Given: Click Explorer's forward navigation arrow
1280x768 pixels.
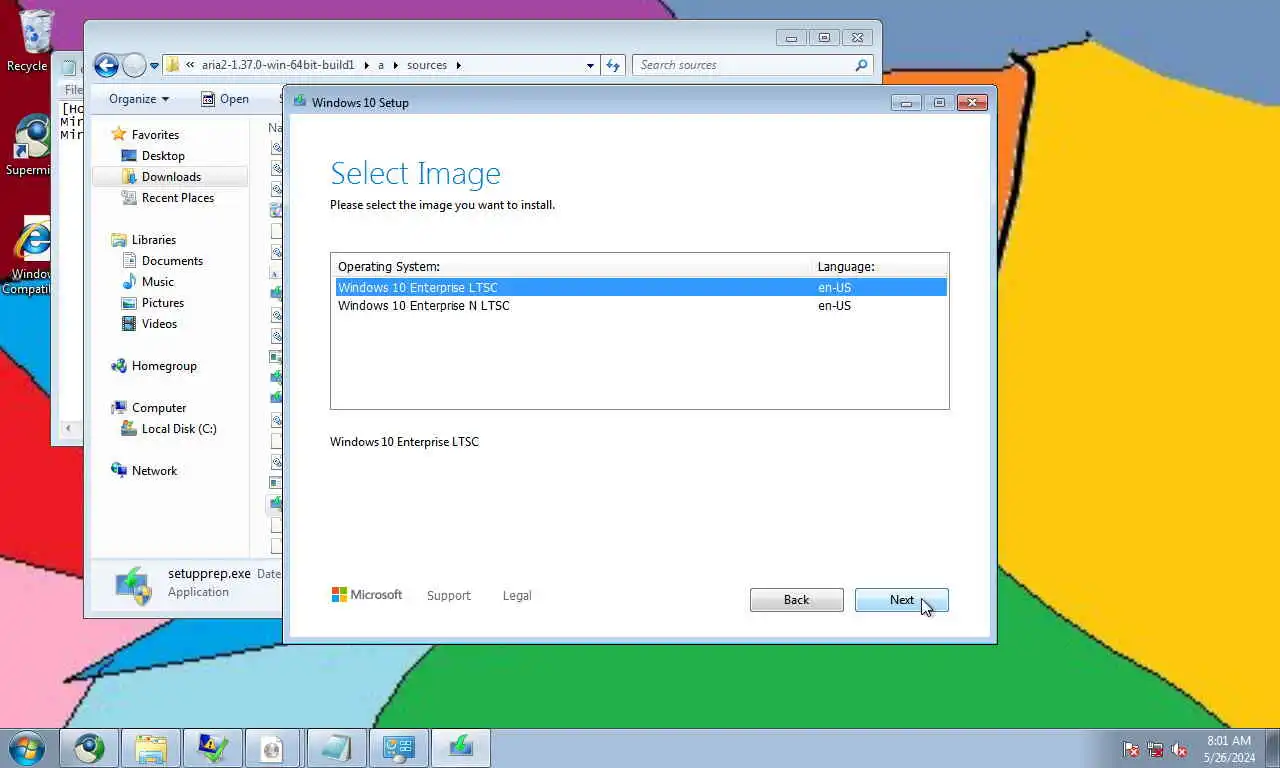Looking at the screenshot, I should coord(134,66).
